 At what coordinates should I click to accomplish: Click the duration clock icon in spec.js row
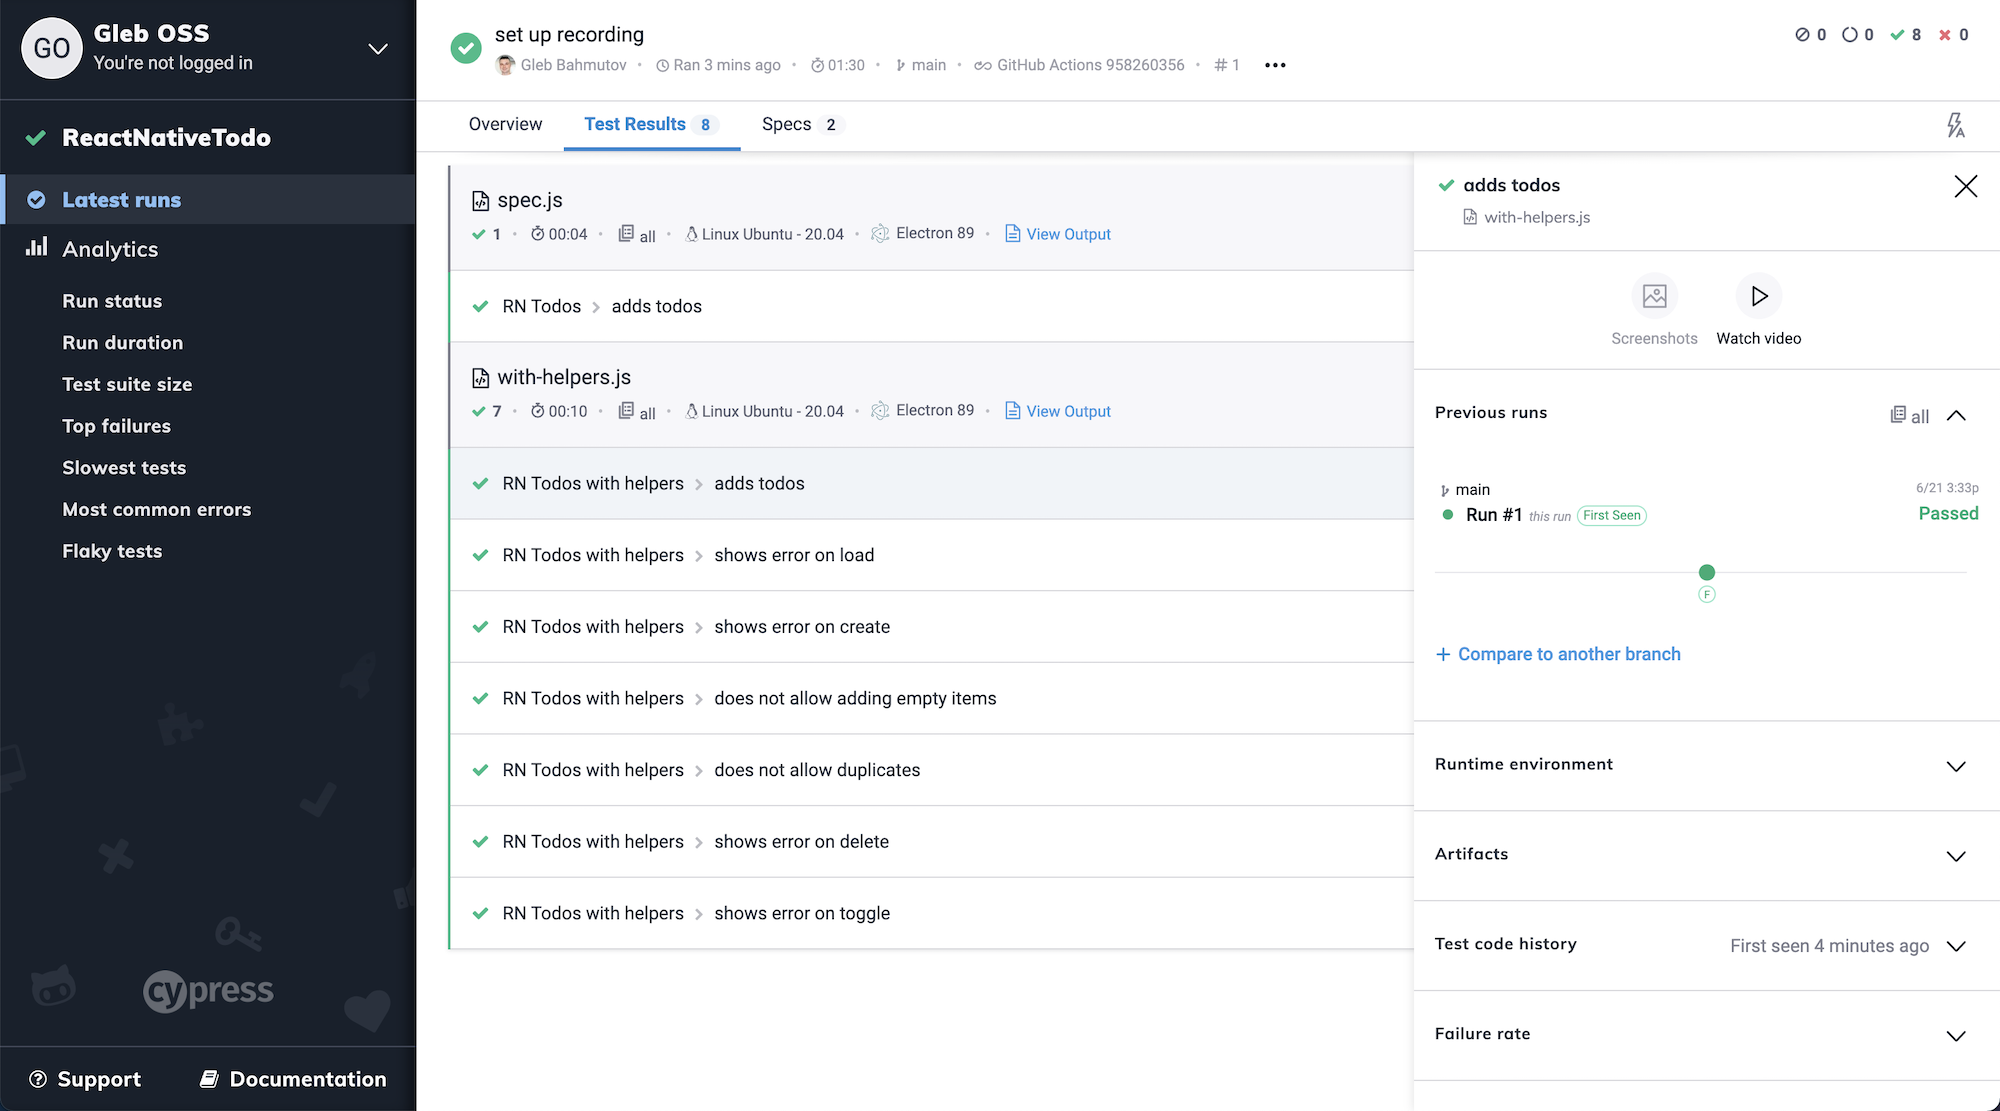coord(537,233)
